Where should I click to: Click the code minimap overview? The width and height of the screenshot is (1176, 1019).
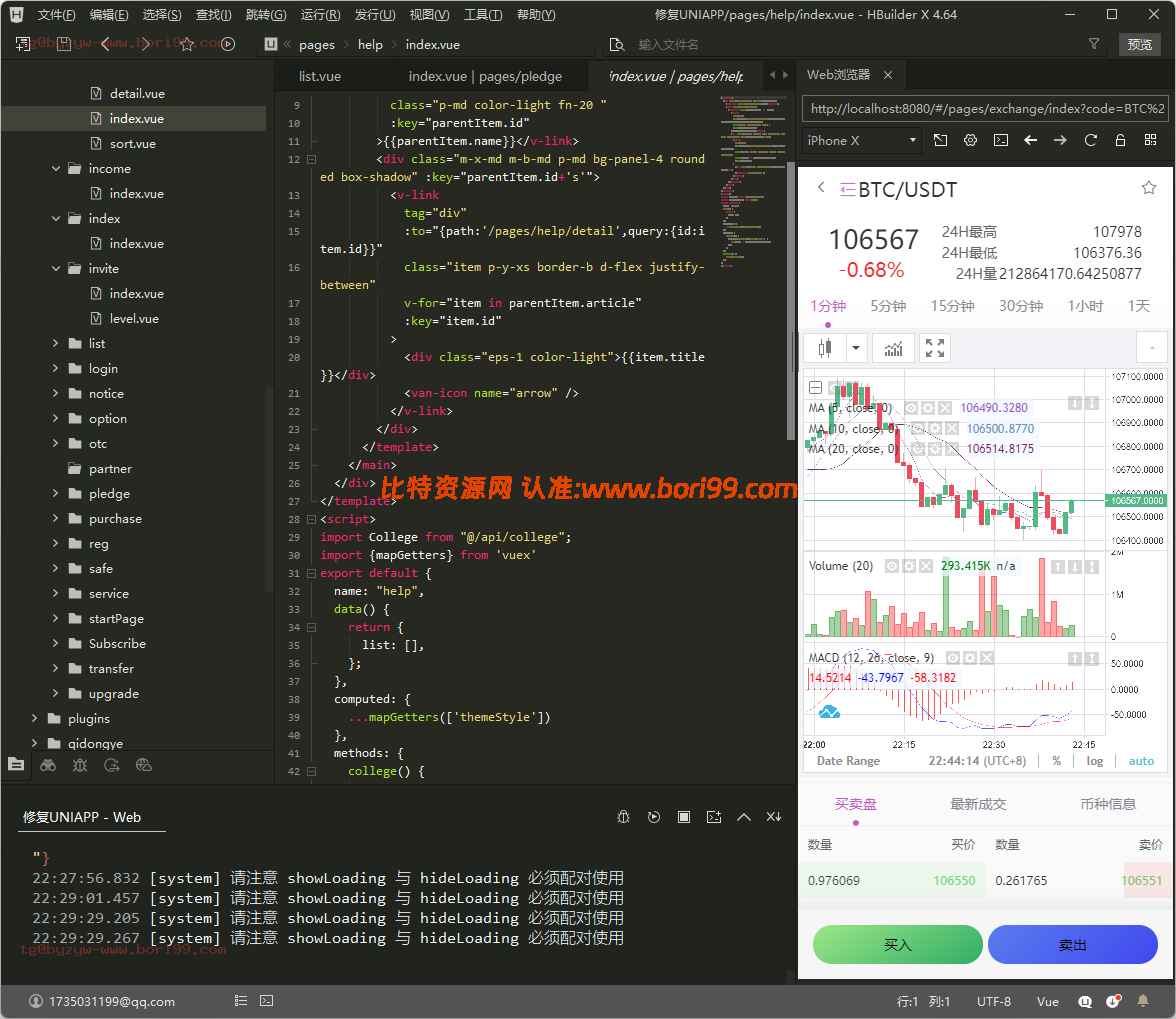[x=751, y=181]
